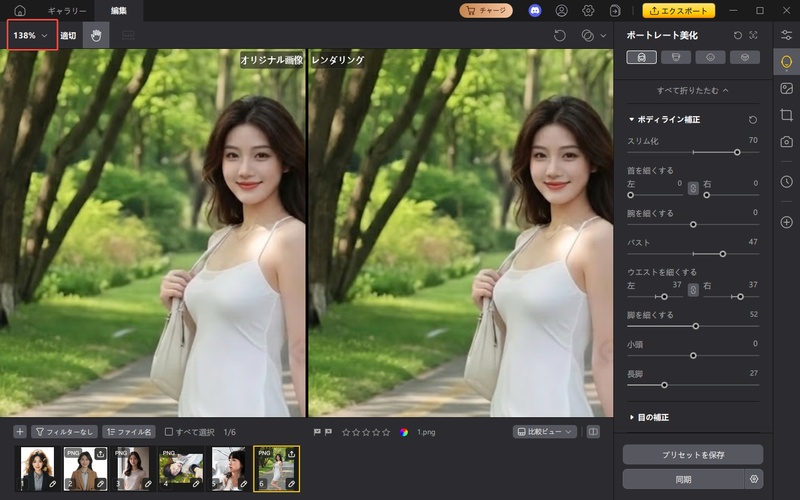
Task: Adjust the ウエスト 右 slider
Action: [740, 296]
